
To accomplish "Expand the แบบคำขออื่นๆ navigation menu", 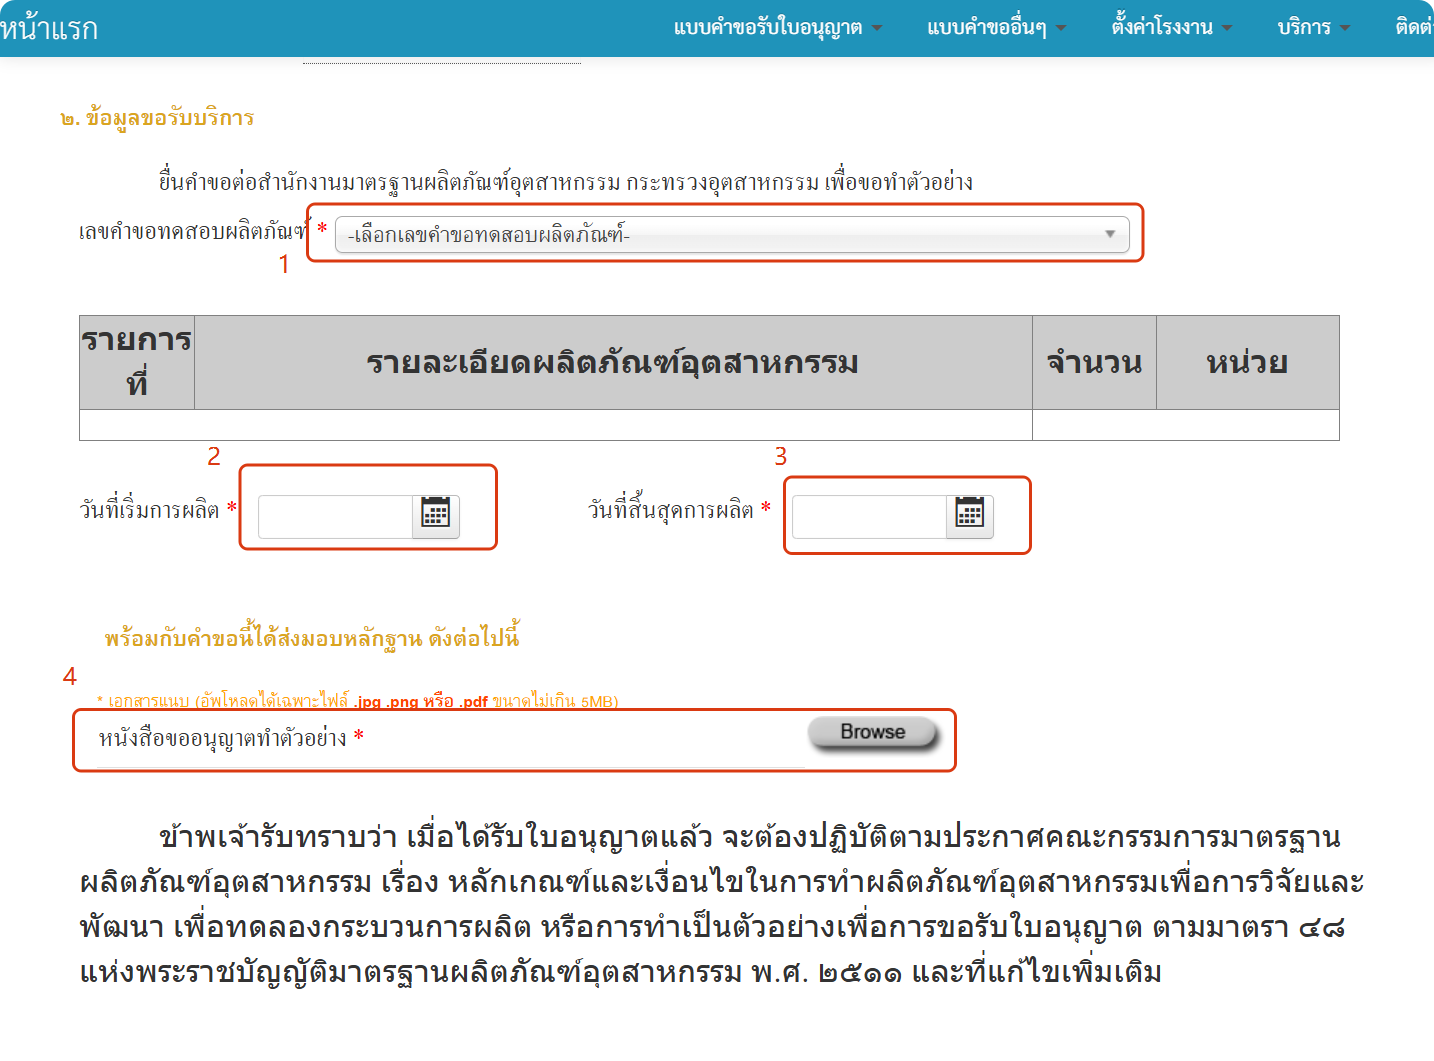I will [996, 28].
